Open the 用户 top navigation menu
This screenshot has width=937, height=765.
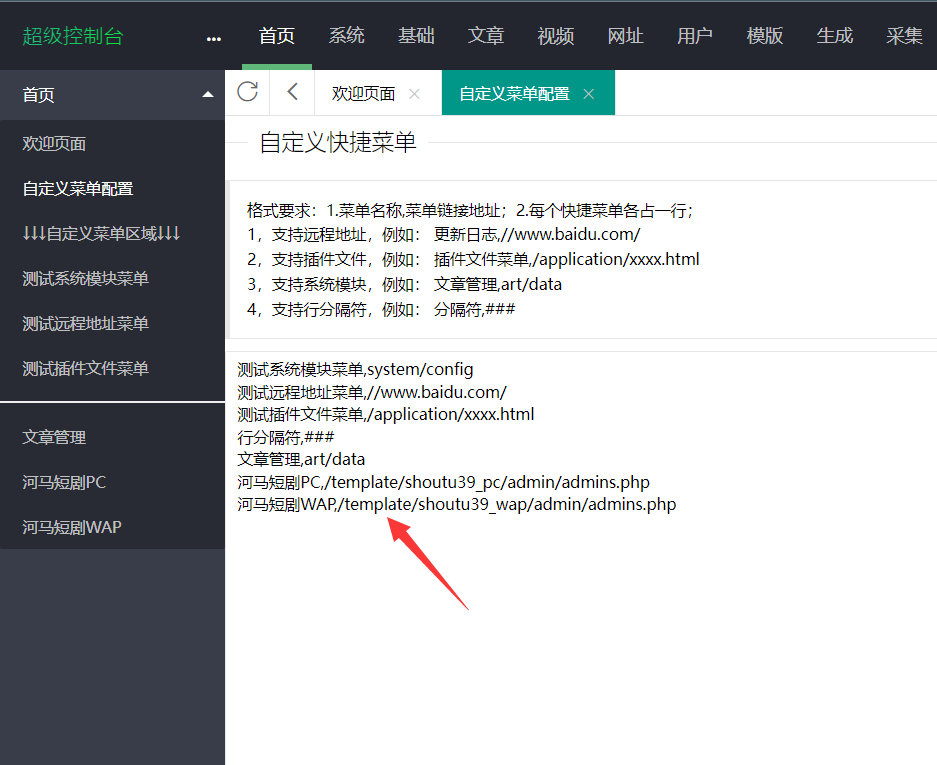[x=695, y=36]
